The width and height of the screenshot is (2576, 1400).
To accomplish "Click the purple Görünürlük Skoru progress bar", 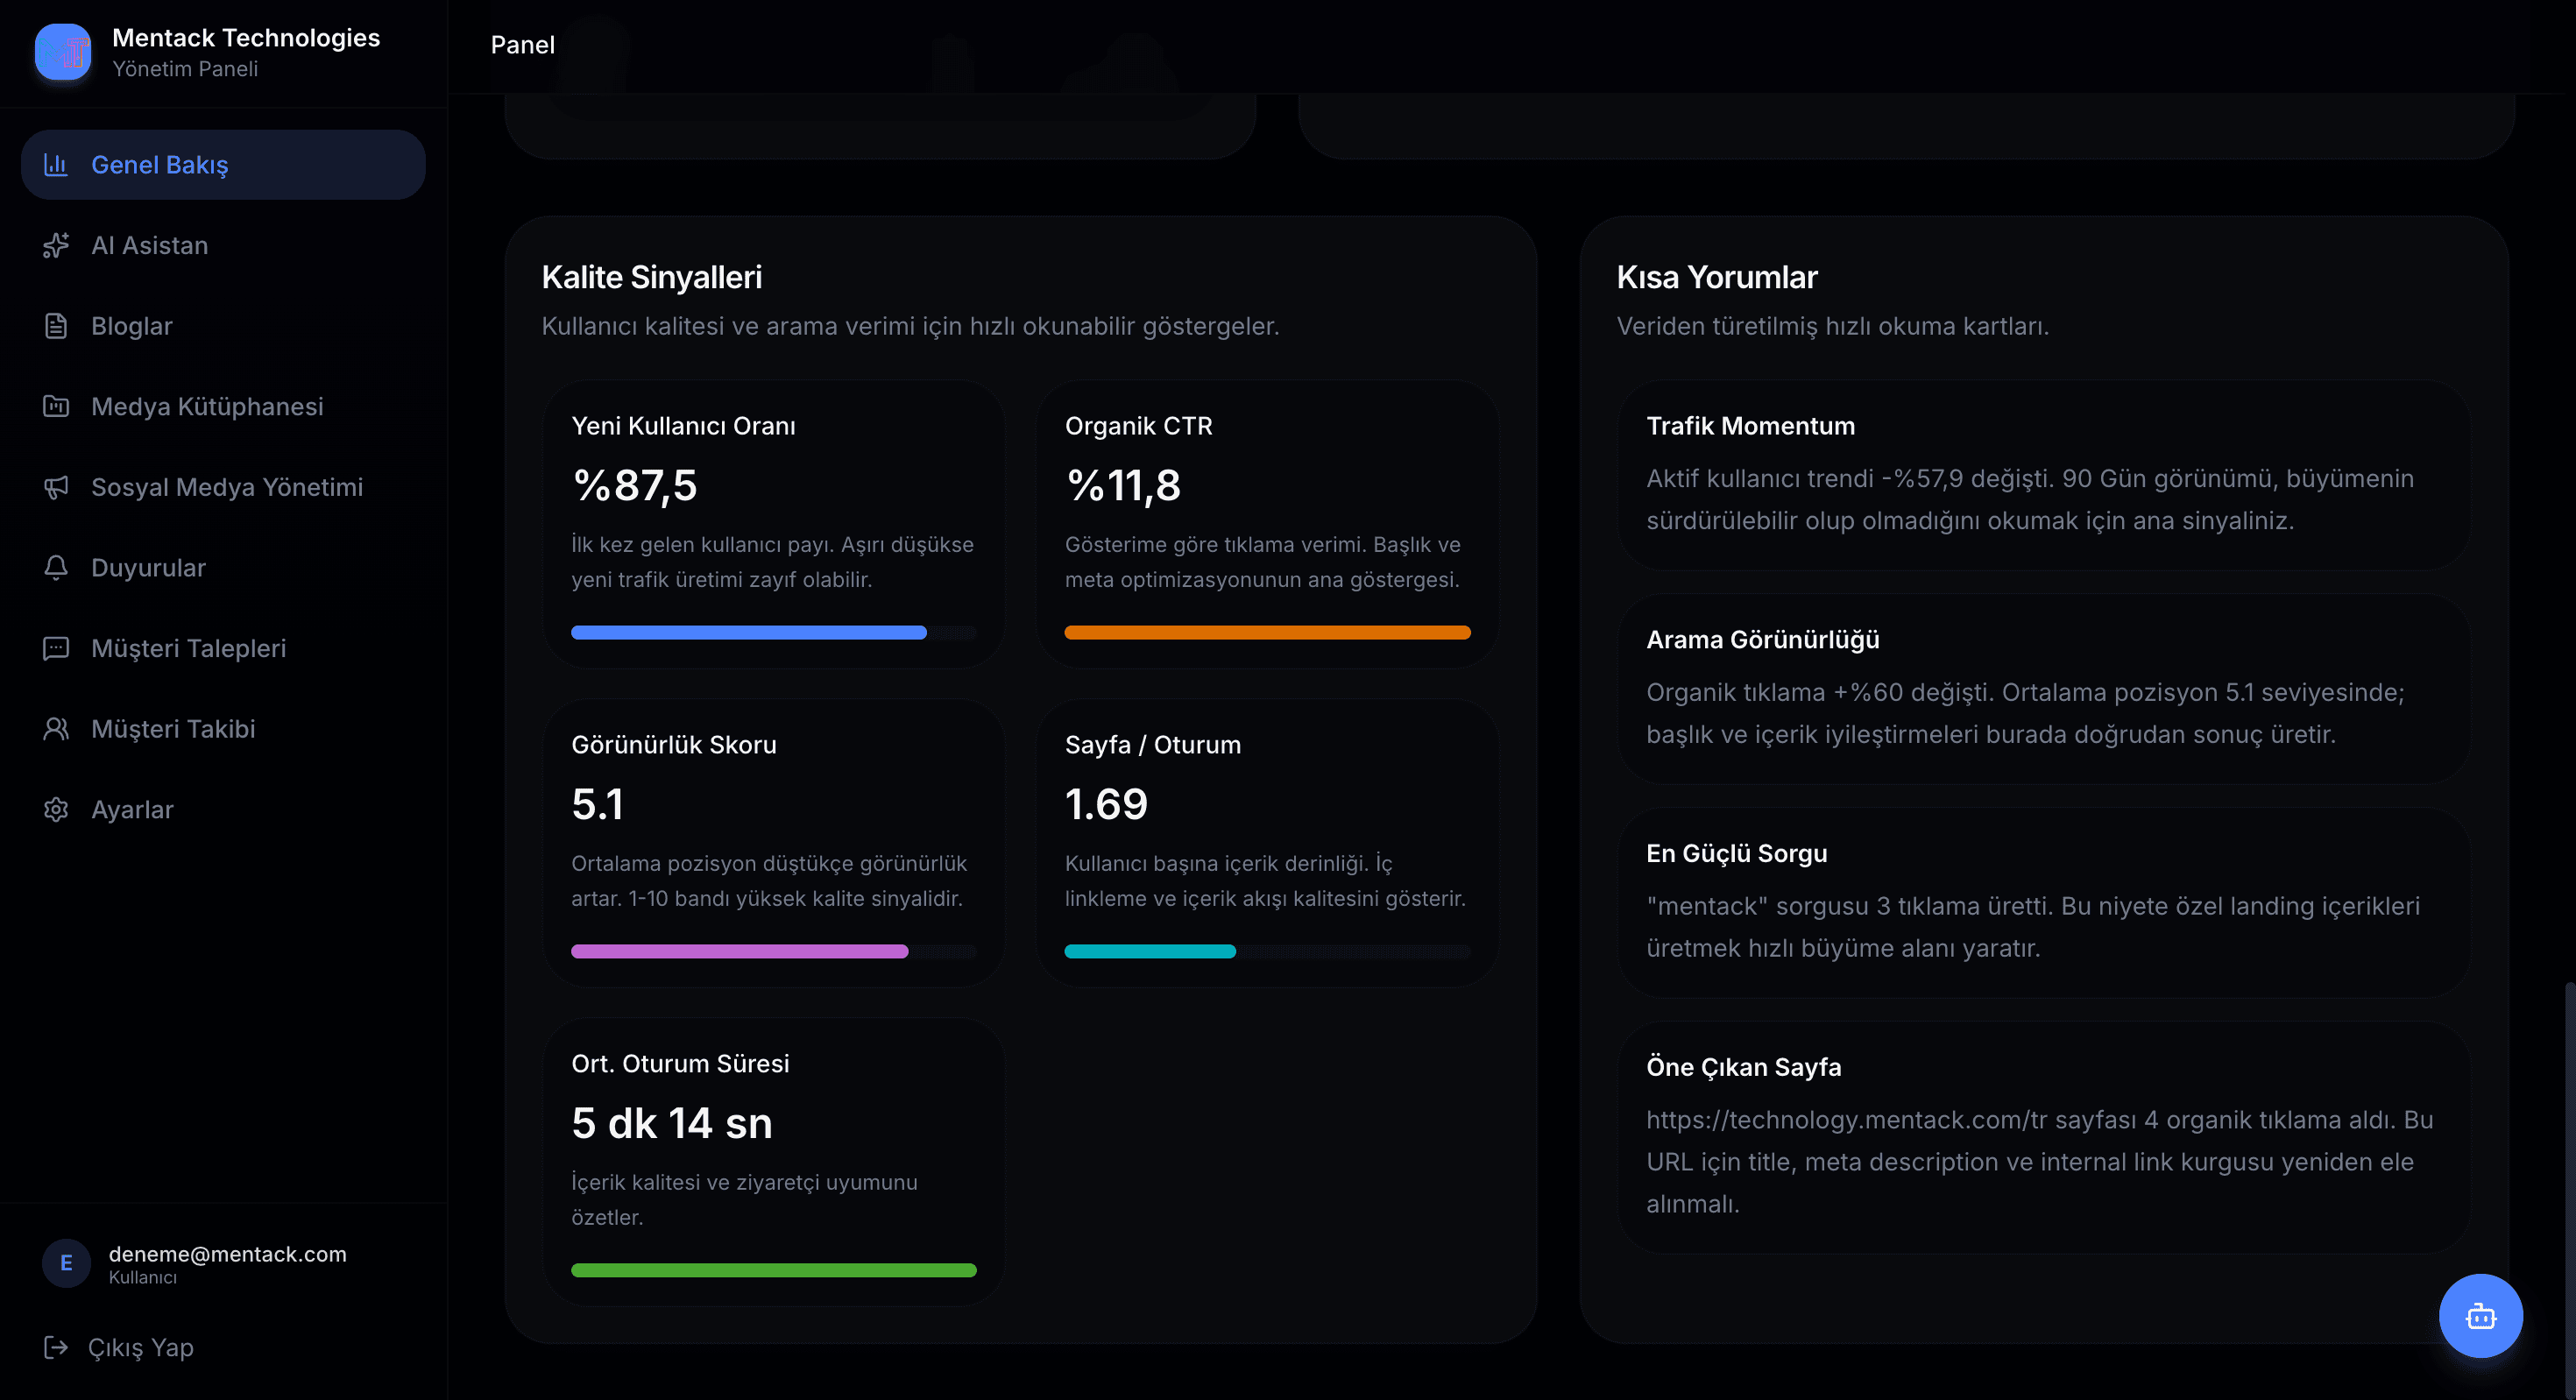I will [x=773, y=951].
